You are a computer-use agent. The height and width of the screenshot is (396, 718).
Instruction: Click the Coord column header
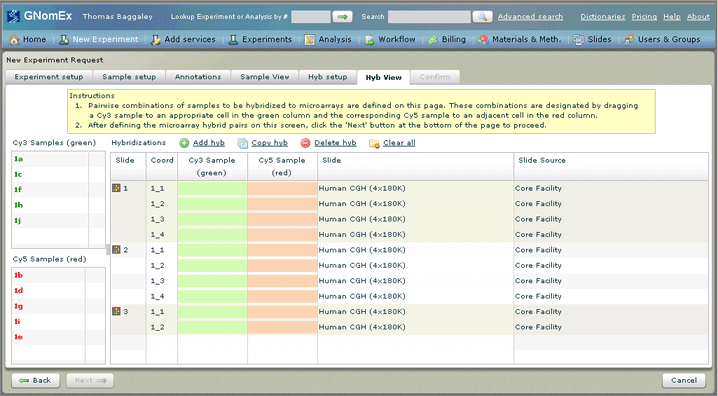click(162, 167)
